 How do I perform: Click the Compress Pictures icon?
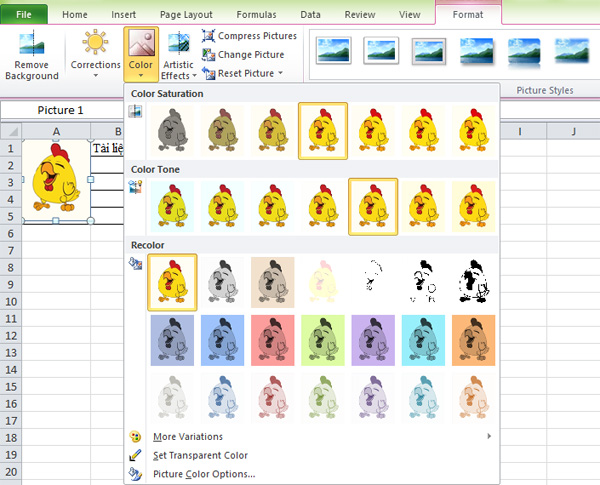pos(209,36)
